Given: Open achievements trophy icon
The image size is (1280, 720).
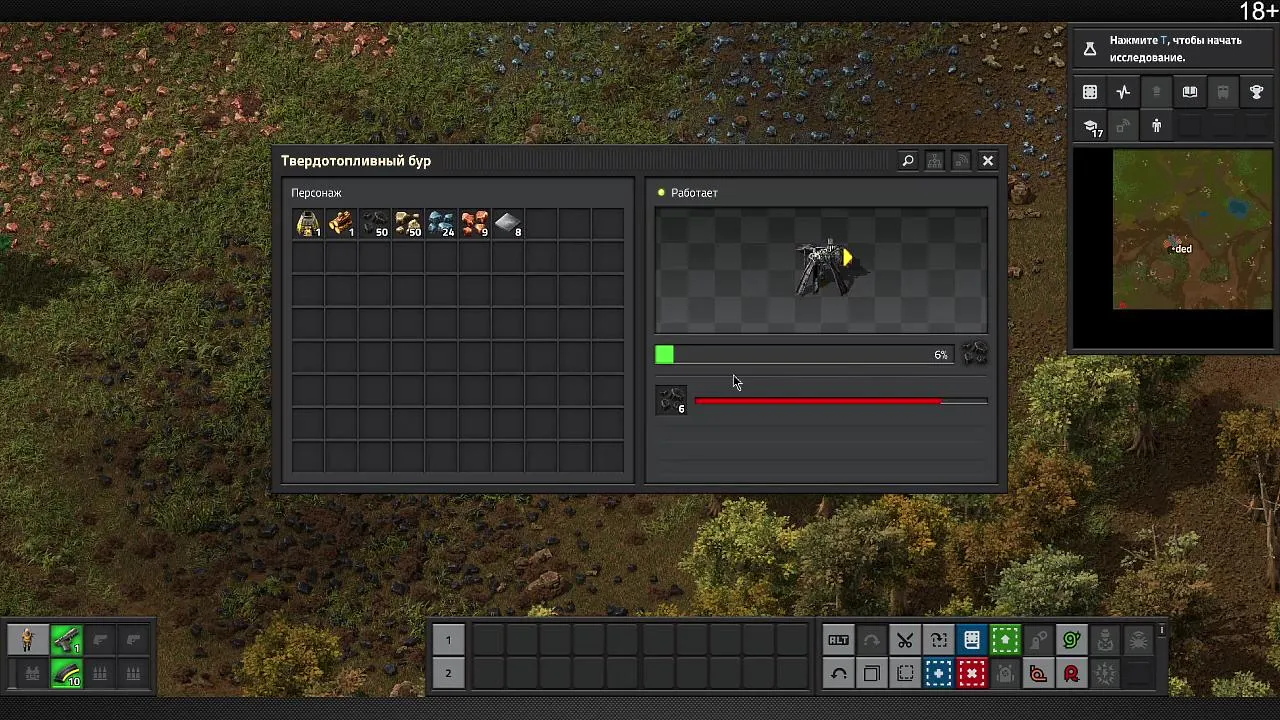Looking at the screenshot, I should click(1257, 92).
